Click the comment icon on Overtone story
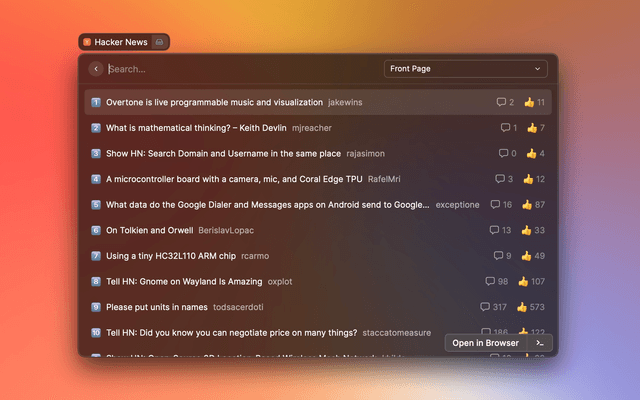 (502, 102)
